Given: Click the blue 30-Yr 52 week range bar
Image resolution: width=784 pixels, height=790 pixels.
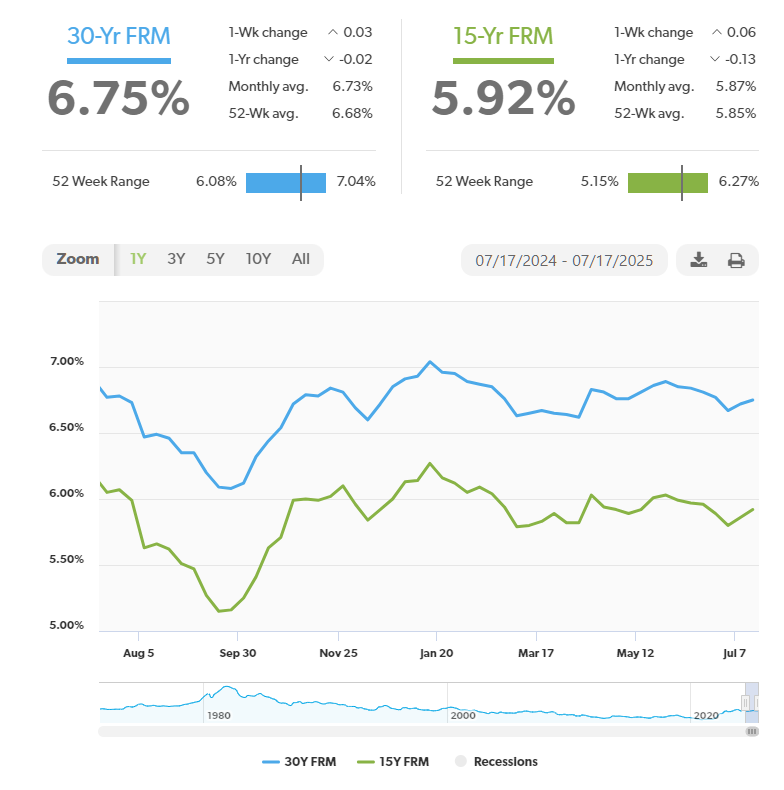Looking at the screenshot, I should 286,182.
